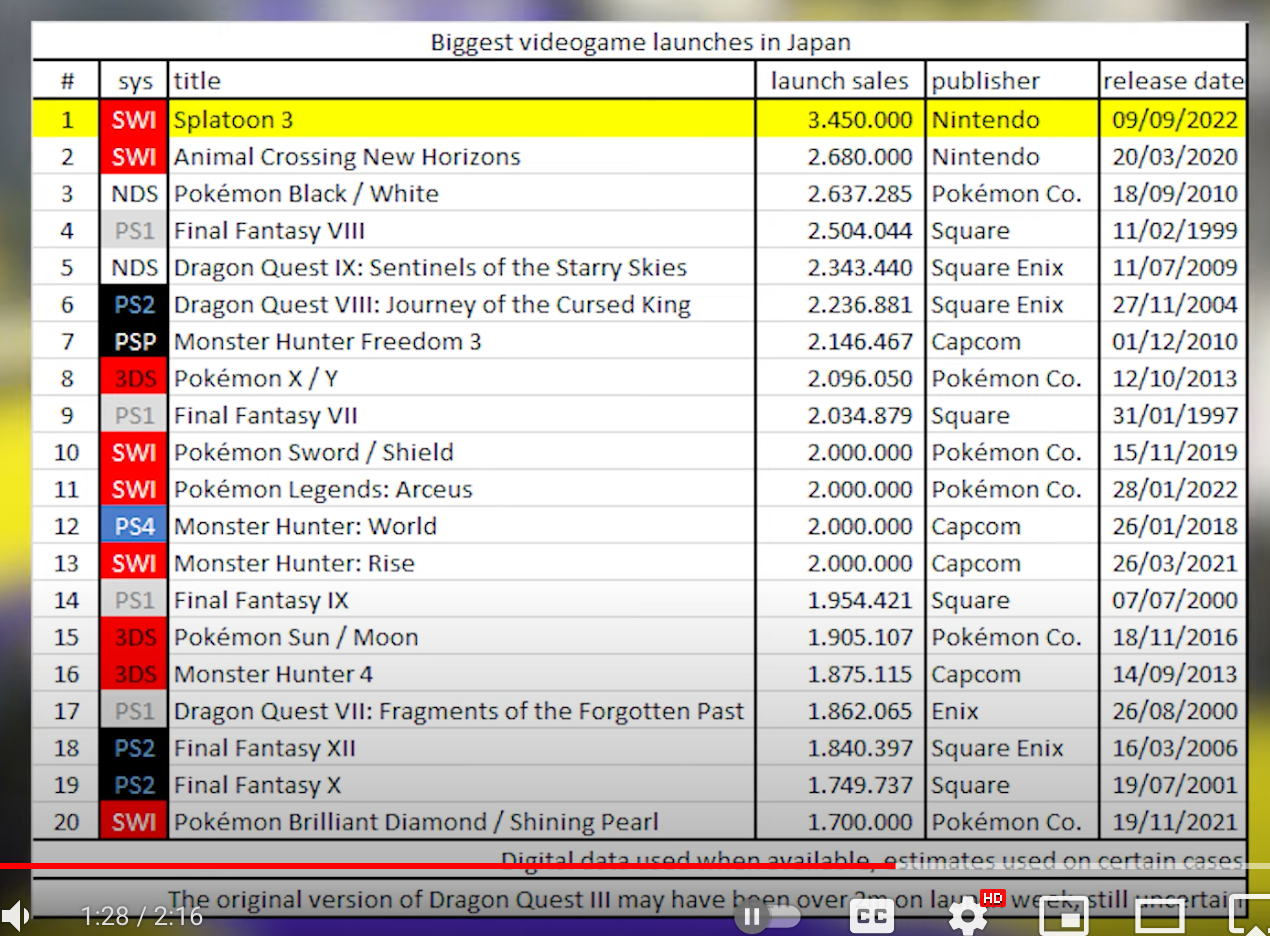Click 'Final Fantasy XII' title
Screen dimensions: 1270x936
pyautogui.click(x=264, y=749)
